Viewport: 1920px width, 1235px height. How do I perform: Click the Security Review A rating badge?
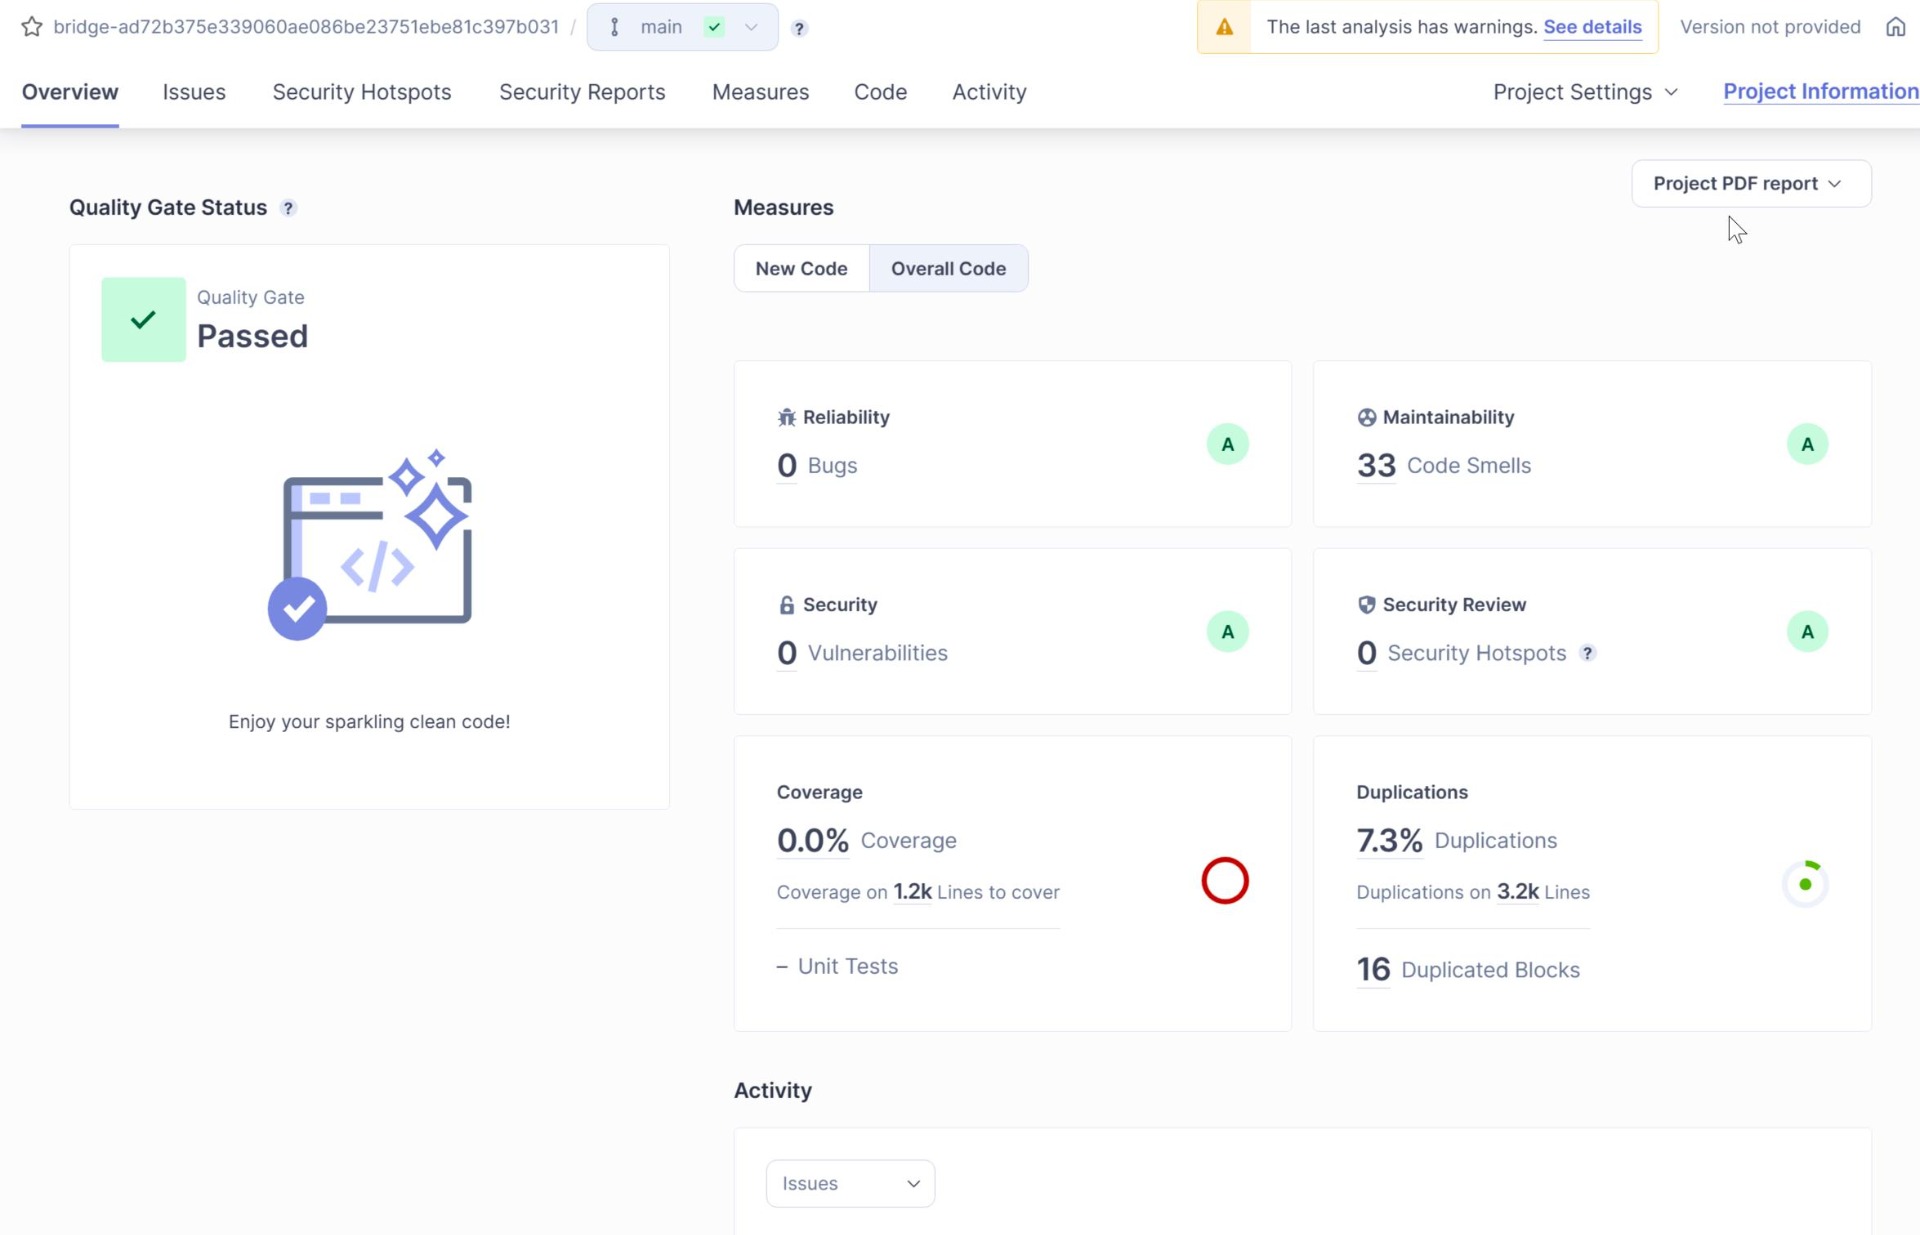tap(1807, 632)
